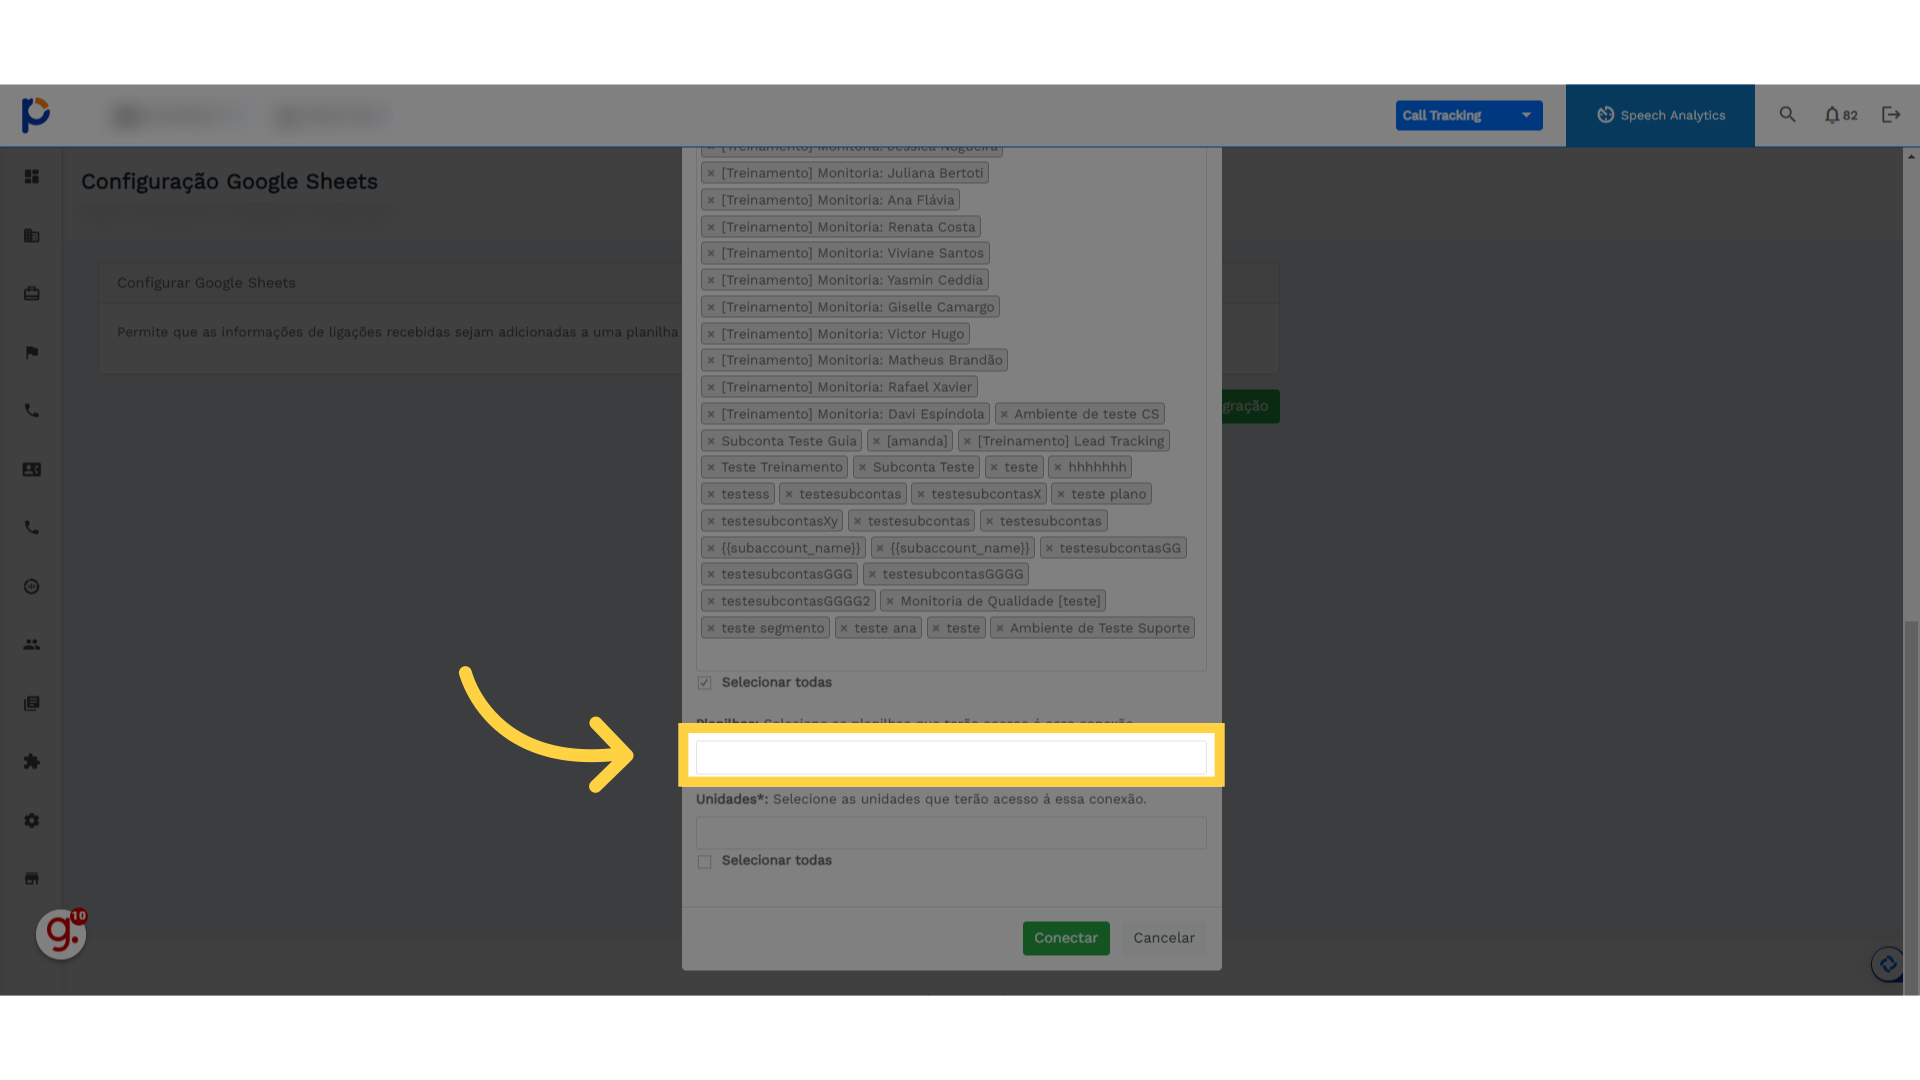Image resolution: width=1920 pixels, height=1080 pixels.
Task: Remove the 'Viviane Santos' monitoria tag
Action: tap(711, 254)
